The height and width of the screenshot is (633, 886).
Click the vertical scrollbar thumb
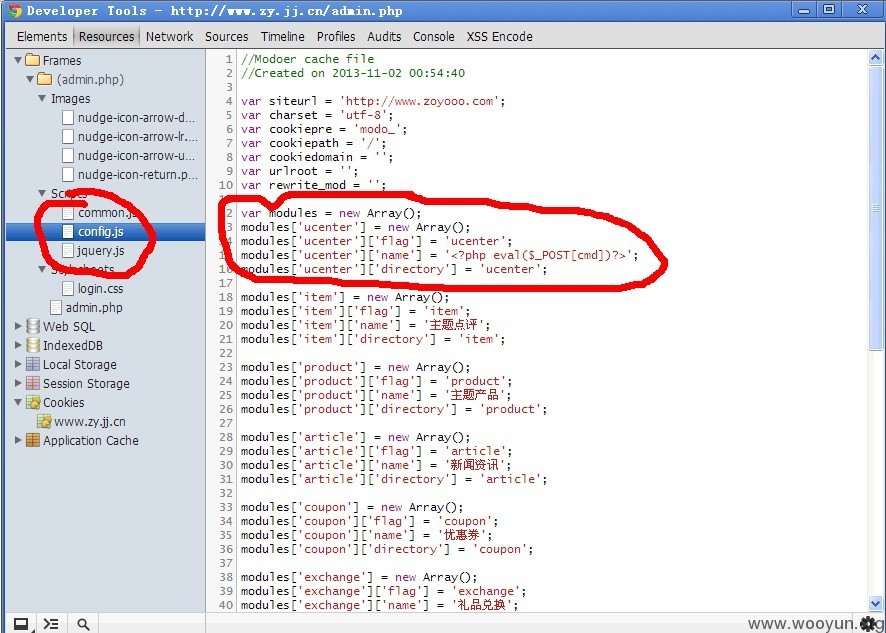[875, 209]
